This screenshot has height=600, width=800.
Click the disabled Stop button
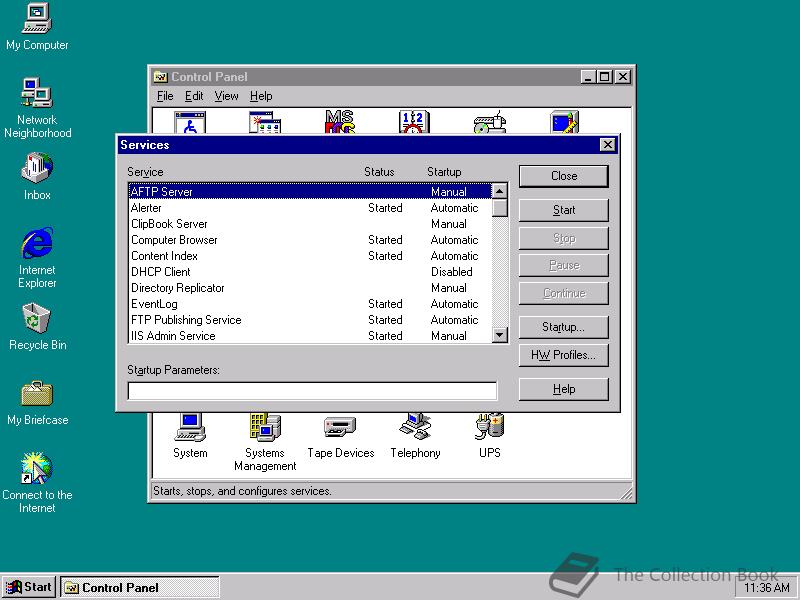pos(564,238)
